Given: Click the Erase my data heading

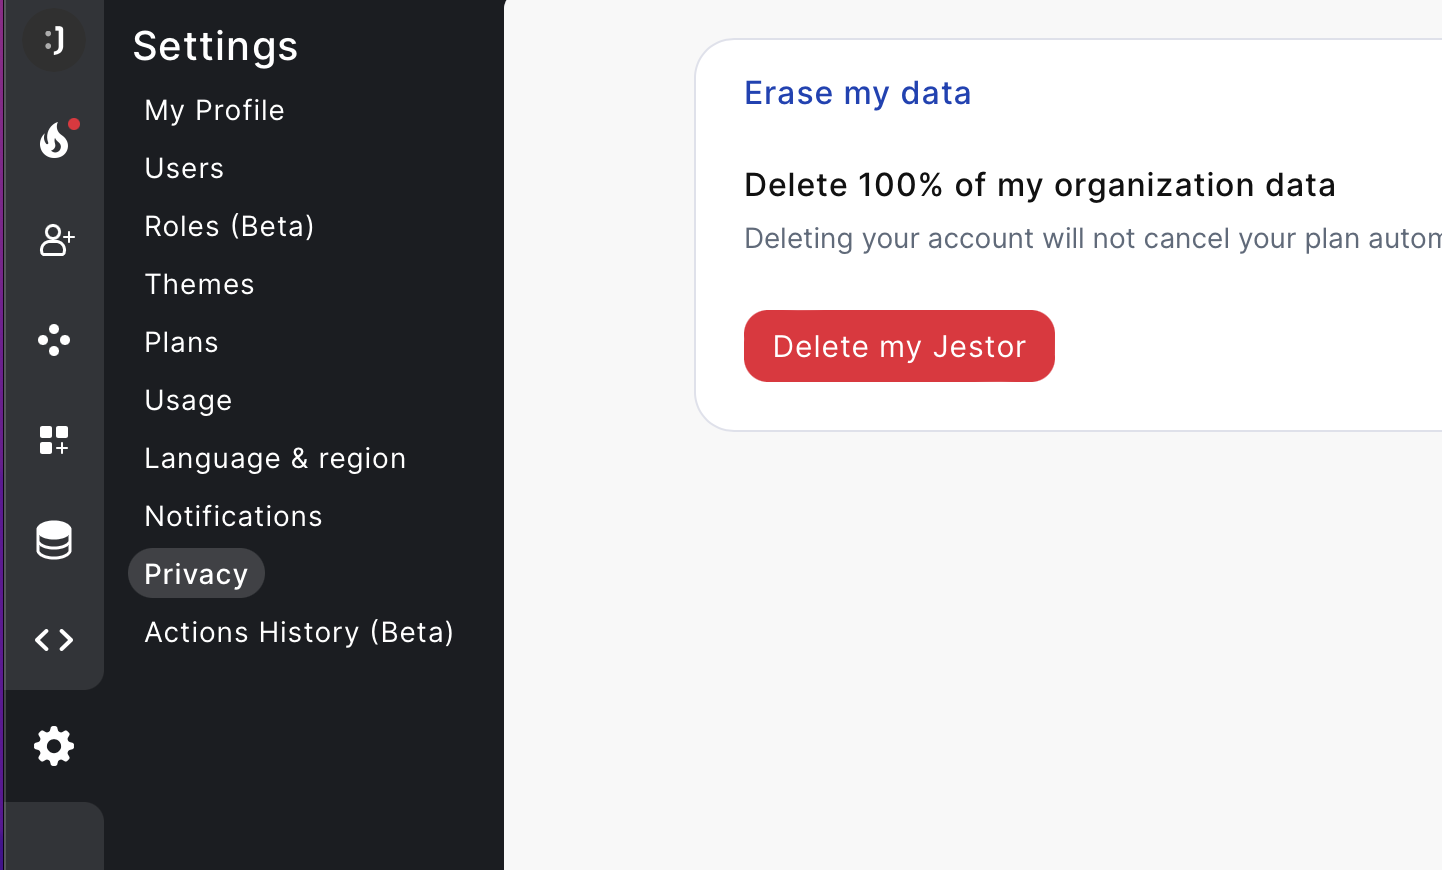Looking at the screenshot, I should click(x=857, y=93).
